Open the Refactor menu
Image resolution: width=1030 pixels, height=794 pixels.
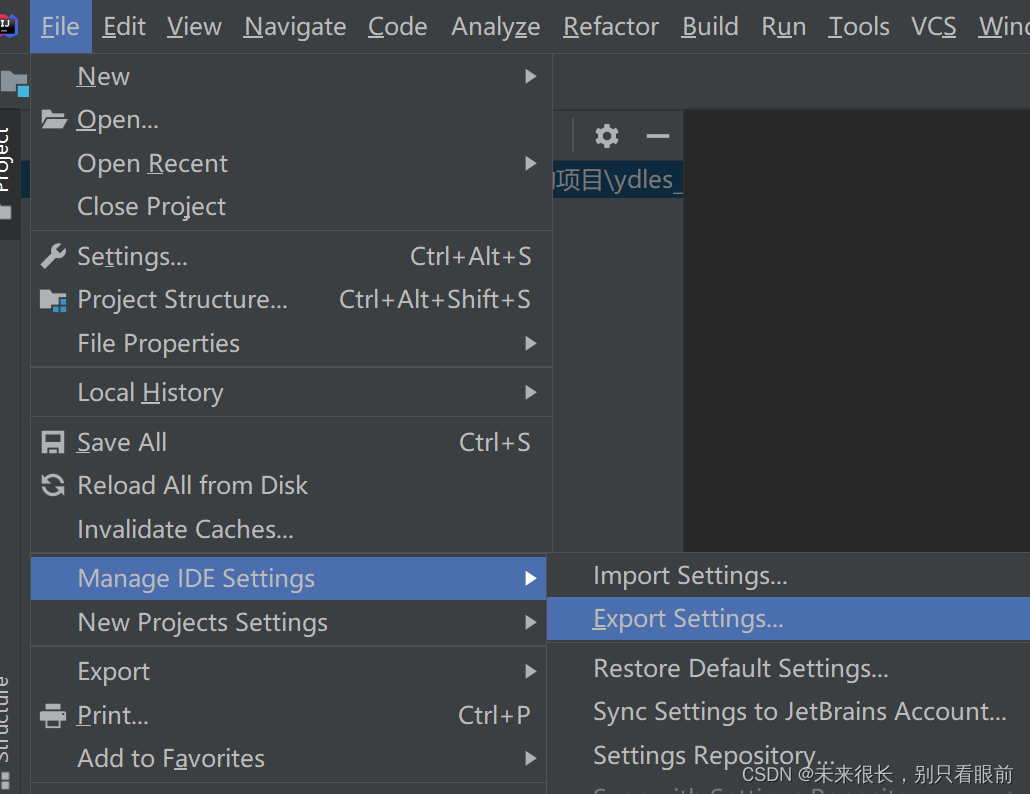point(611,26)
